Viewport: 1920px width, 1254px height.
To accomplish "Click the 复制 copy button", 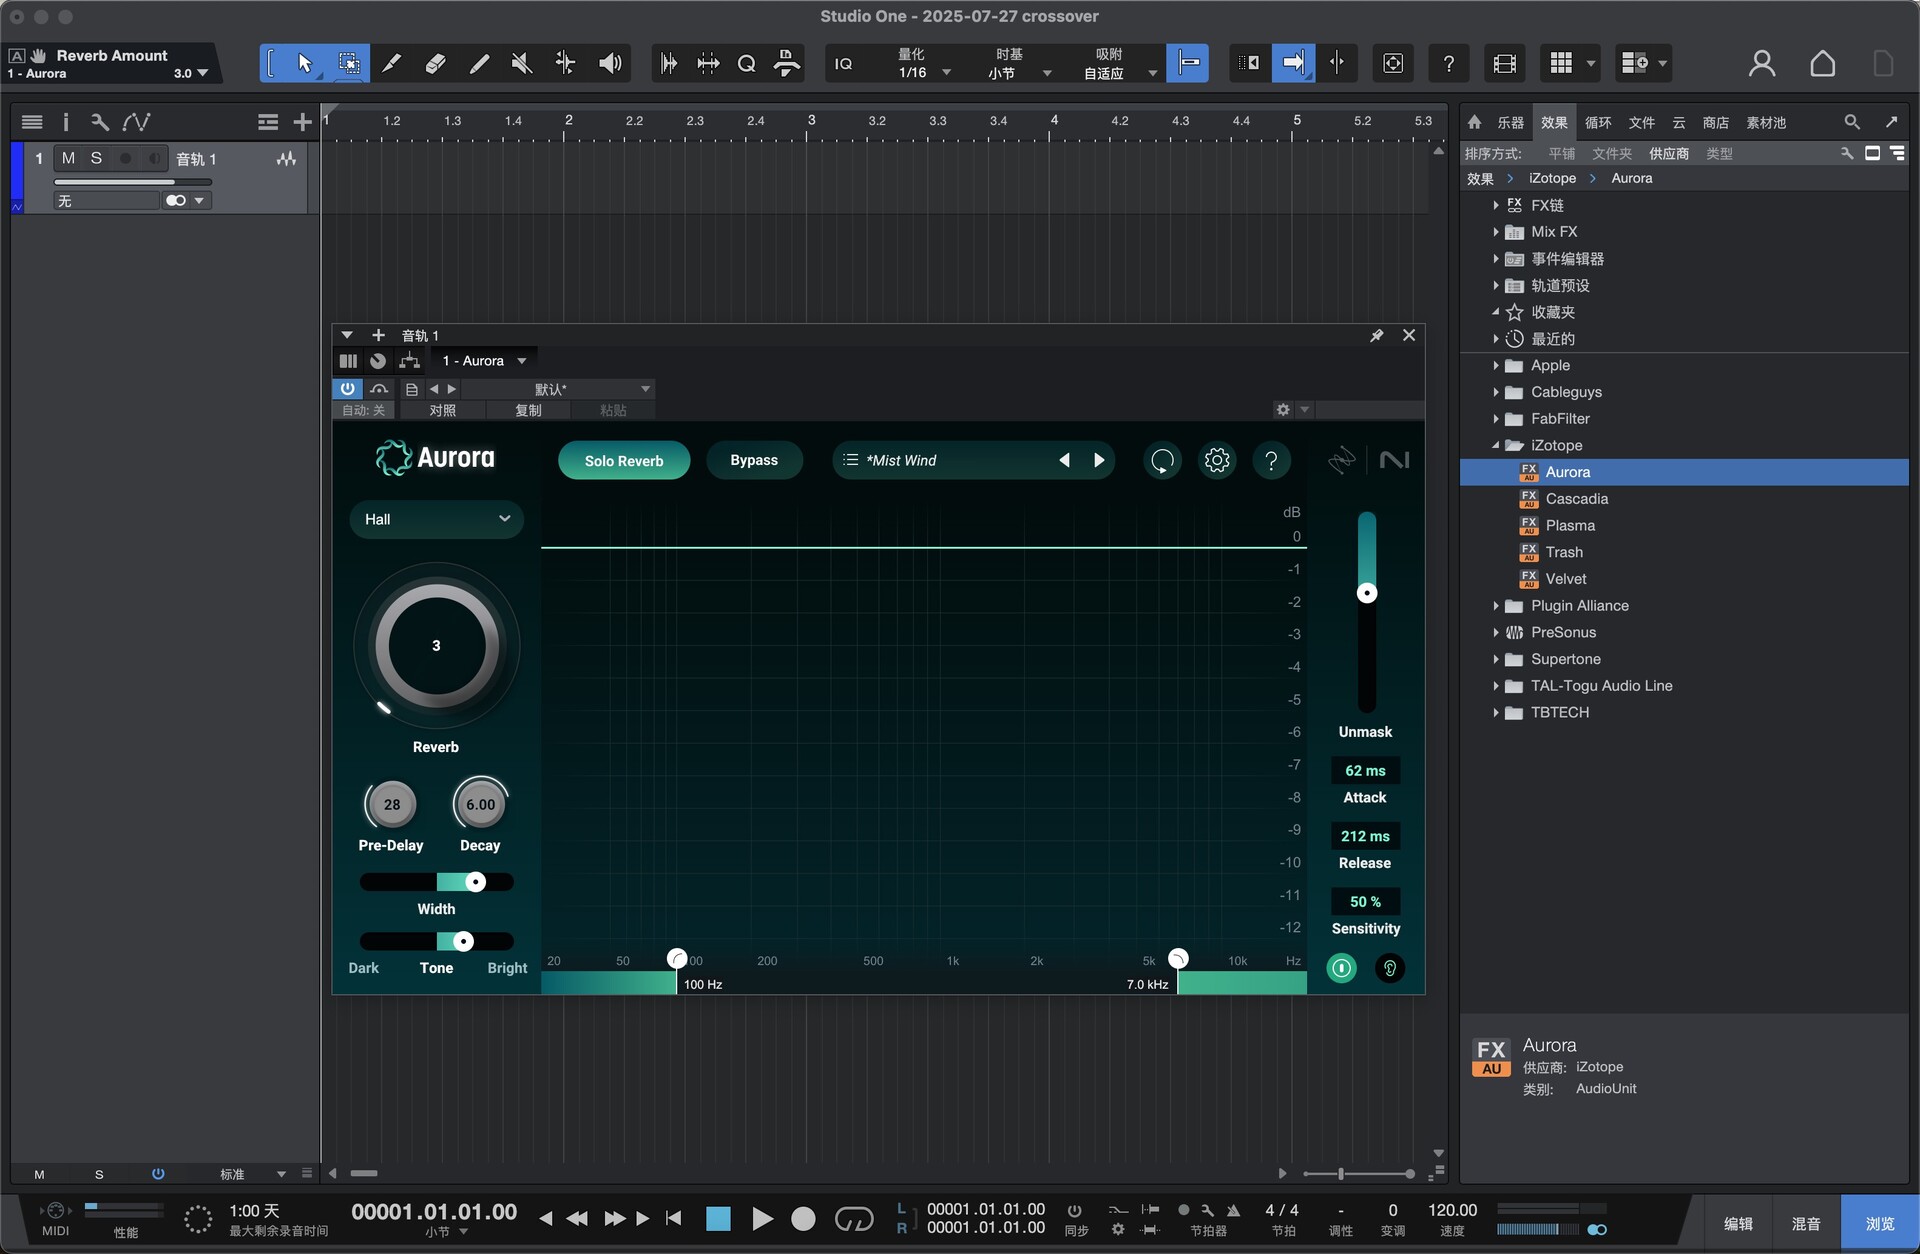I will pos(528,410).
